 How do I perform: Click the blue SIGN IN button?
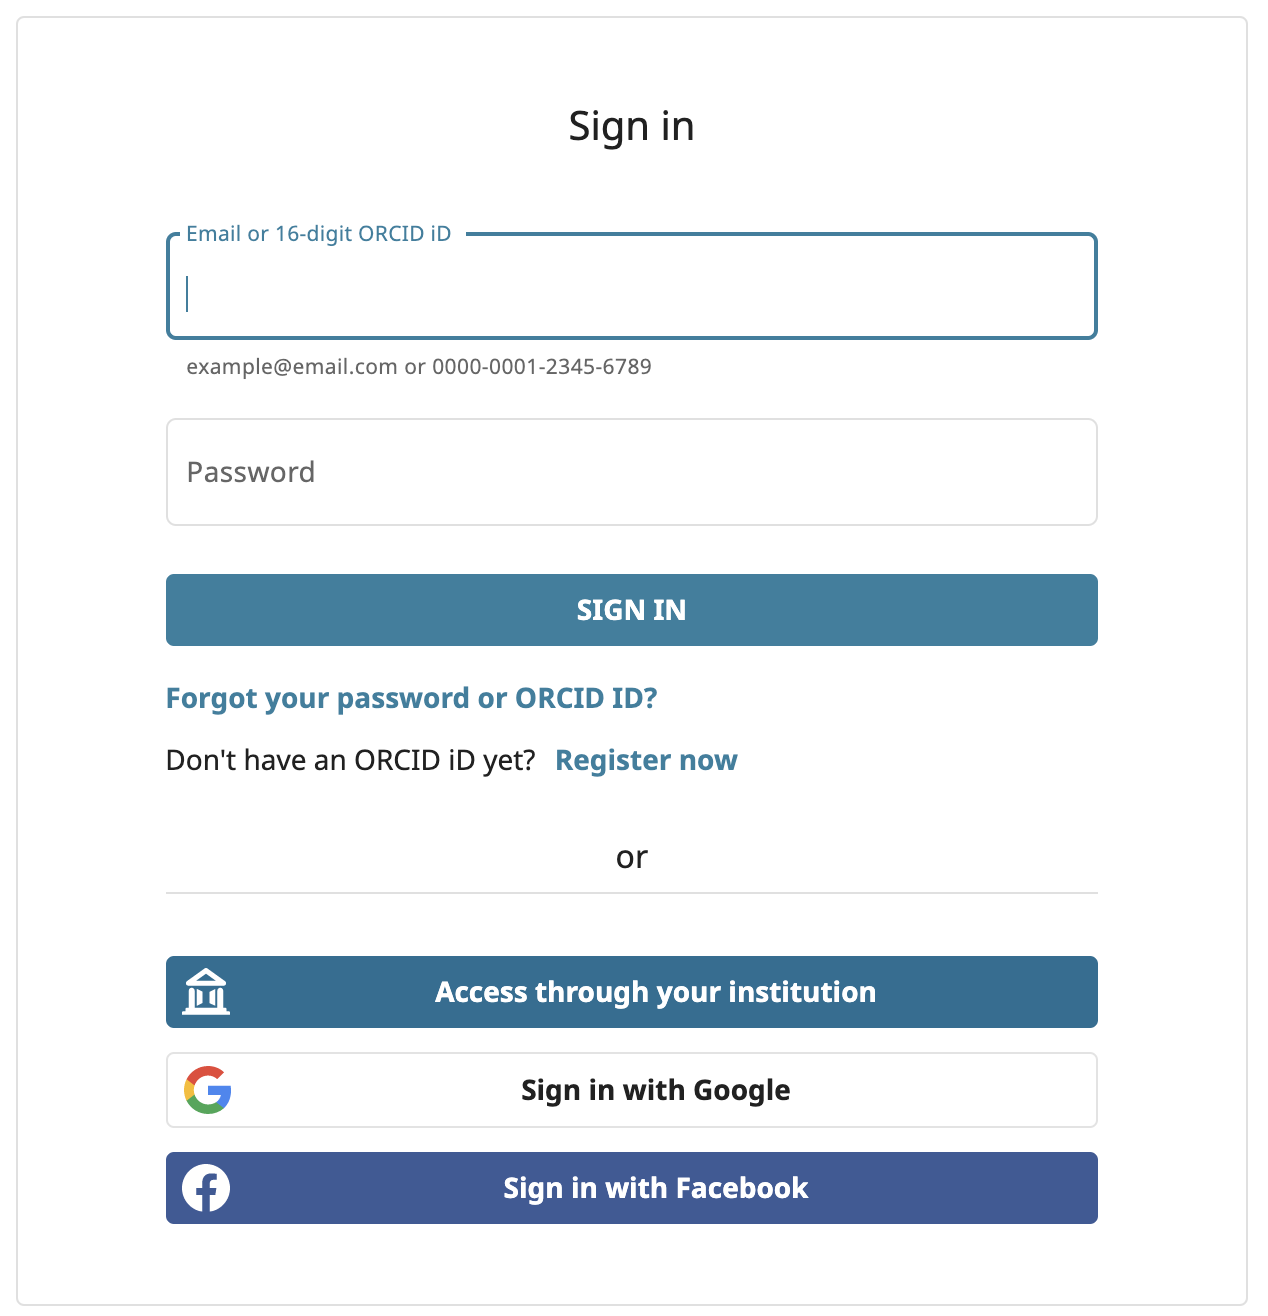pos(632,610)
